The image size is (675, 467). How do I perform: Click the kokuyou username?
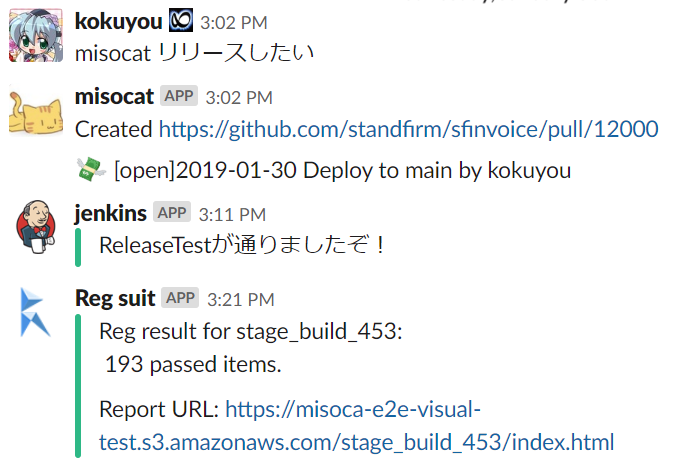118,21
